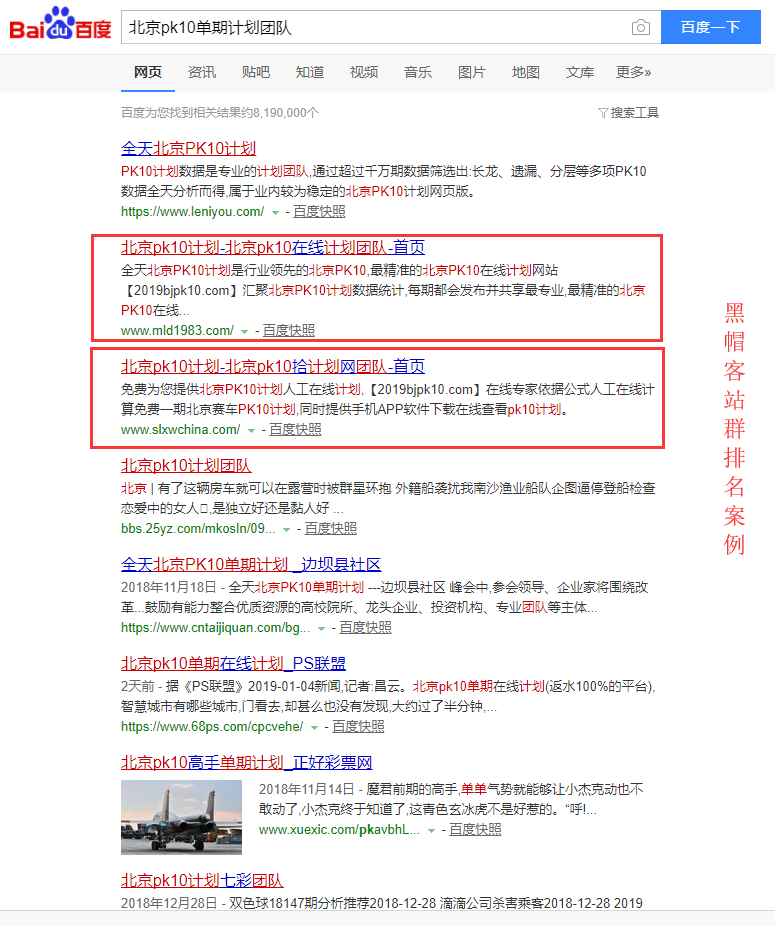This screenshot has height=926, width=775.
Task: Switch to the 视频 tab
Action: point(364,72)
